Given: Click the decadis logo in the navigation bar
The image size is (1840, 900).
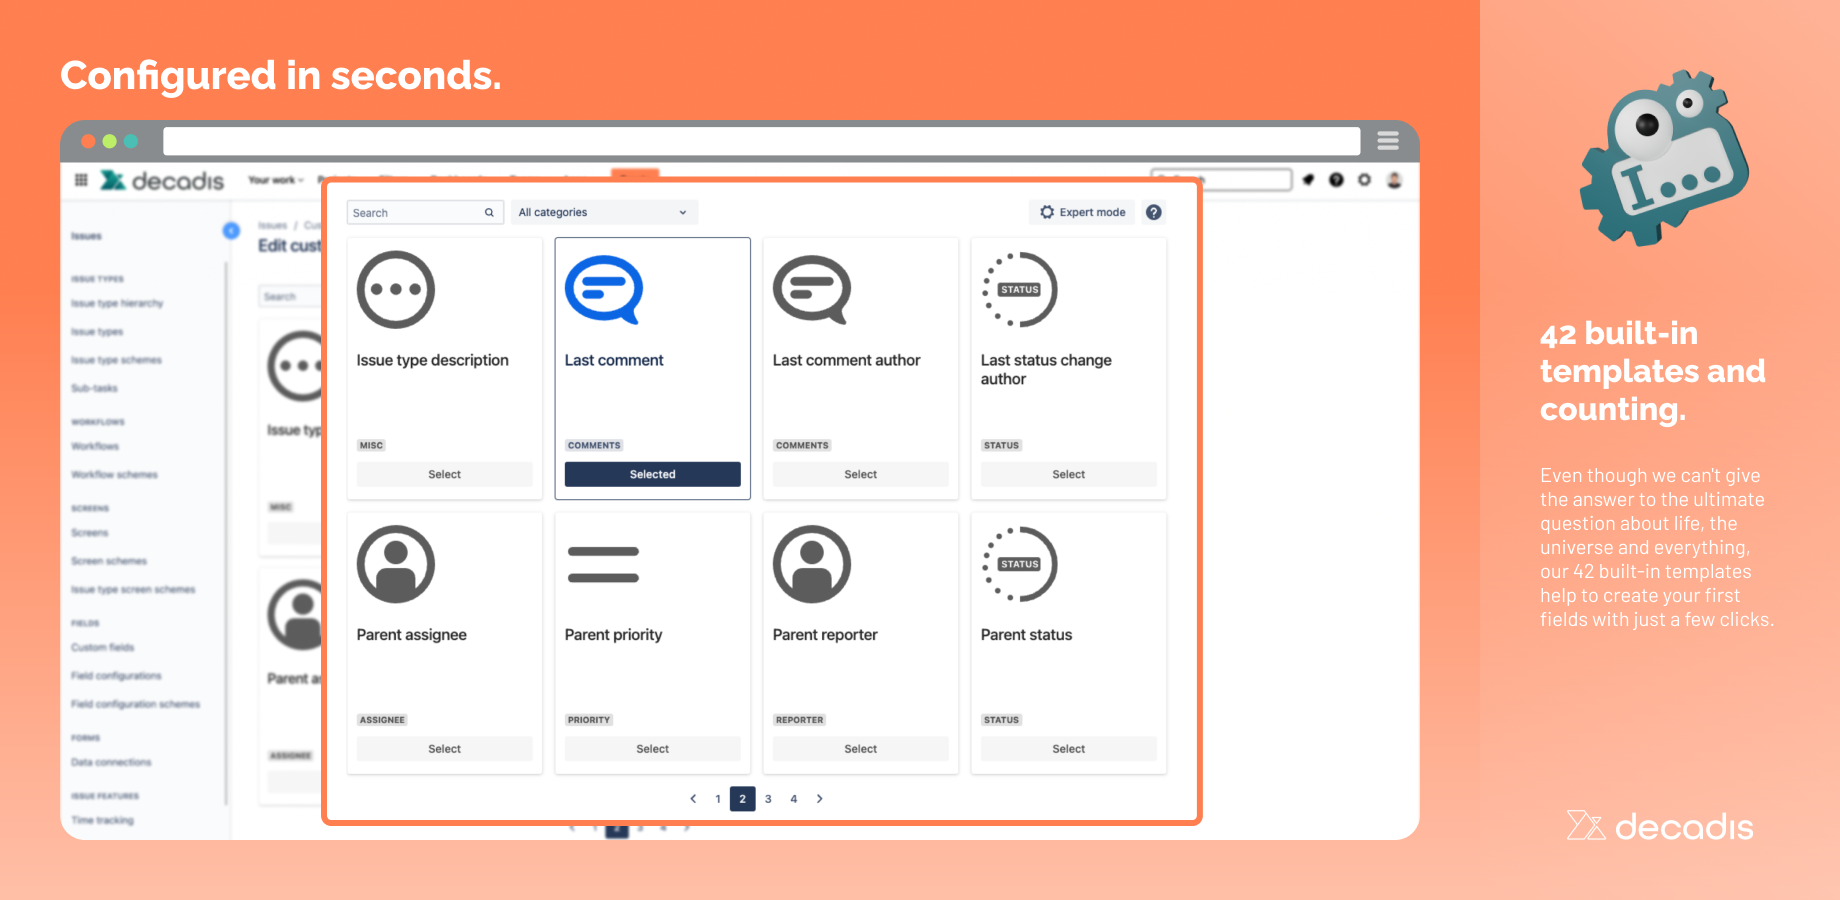Looking at the screenshot, I should (x=162, y=180).
